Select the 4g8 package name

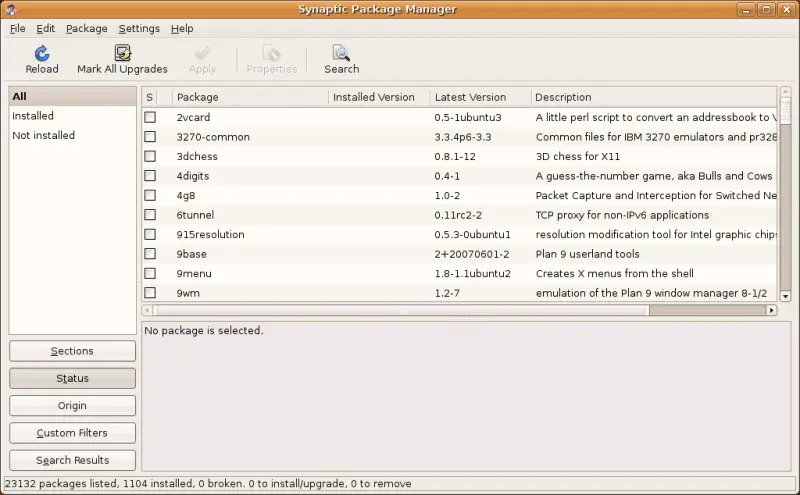(186, 195)
